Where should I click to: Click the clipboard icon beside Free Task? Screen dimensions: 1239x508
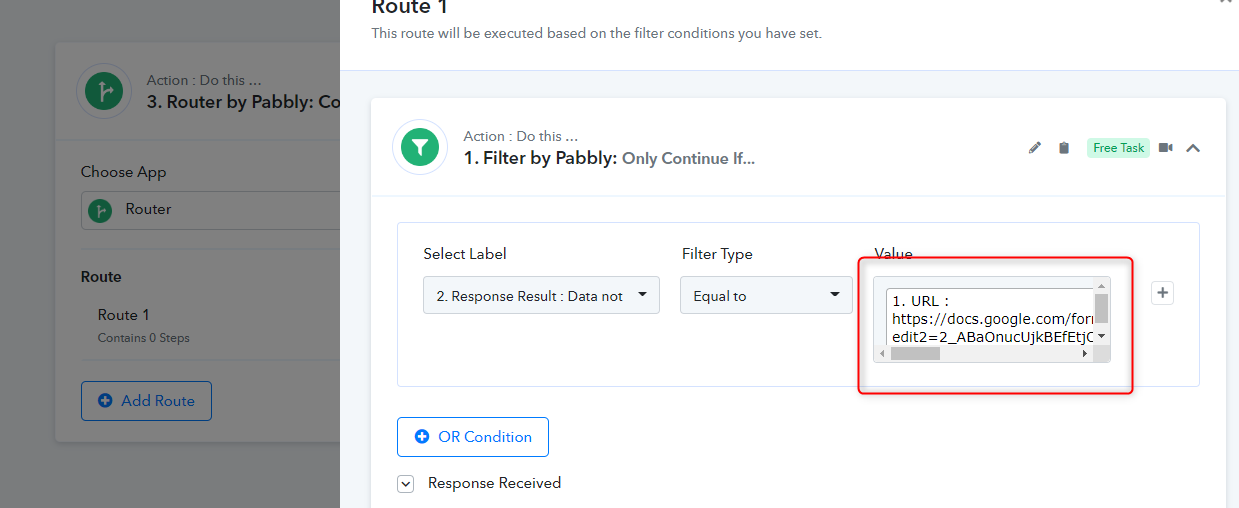(1064, 148)
